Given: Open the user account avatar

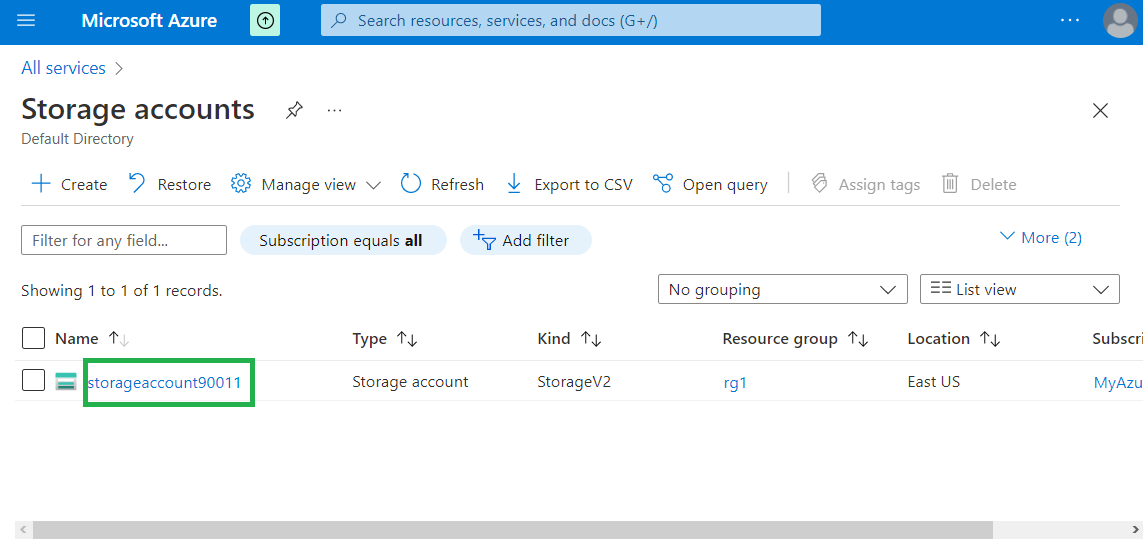Looking at the screenshot, I should pos(1120,20).
